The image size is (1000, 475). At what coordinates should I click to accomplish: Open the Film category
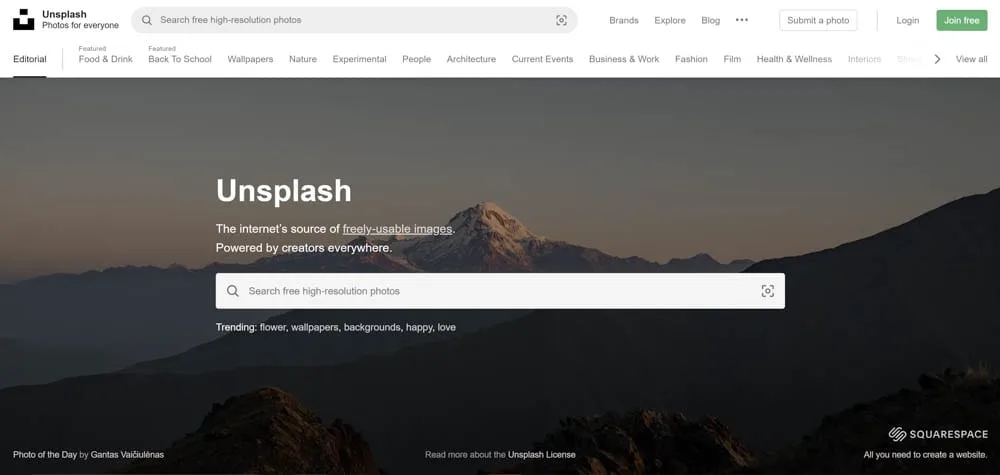point(732,59)
